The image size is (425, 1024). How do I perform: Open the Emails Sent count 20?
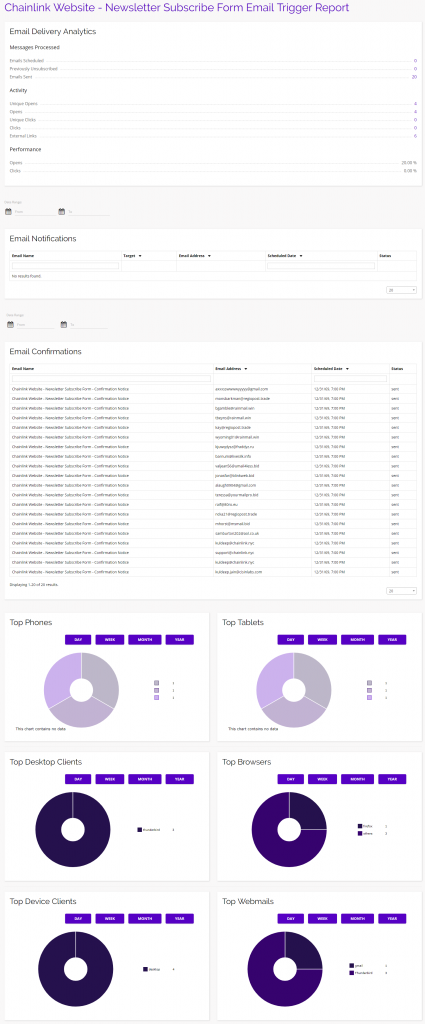pos(414,77)
